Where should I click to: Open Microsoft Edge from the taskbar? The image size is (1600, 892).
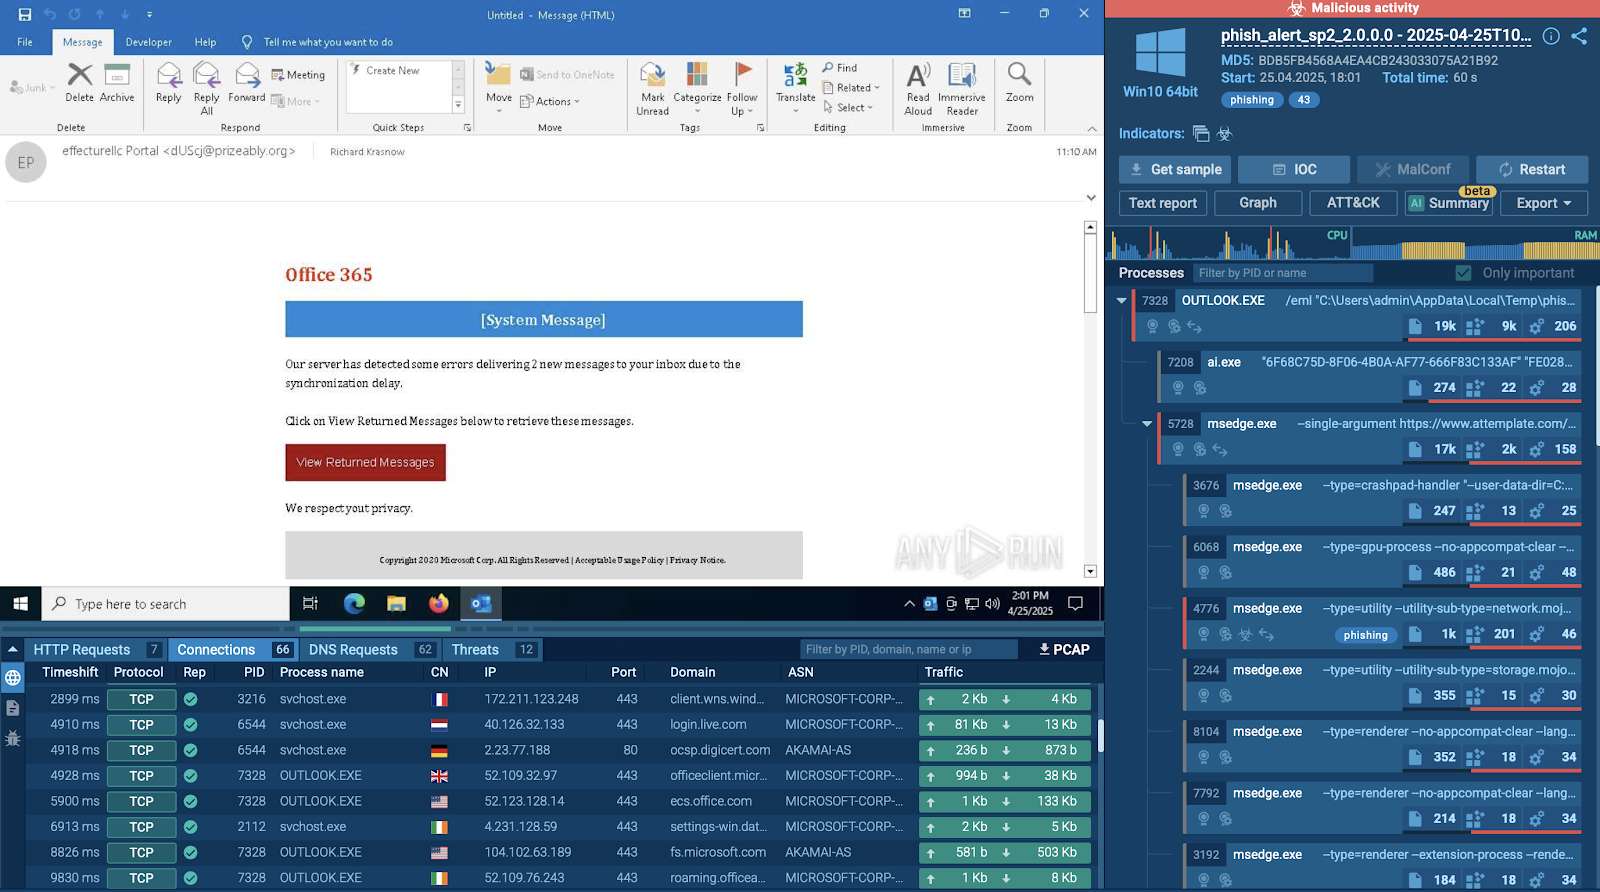[354, 603]
